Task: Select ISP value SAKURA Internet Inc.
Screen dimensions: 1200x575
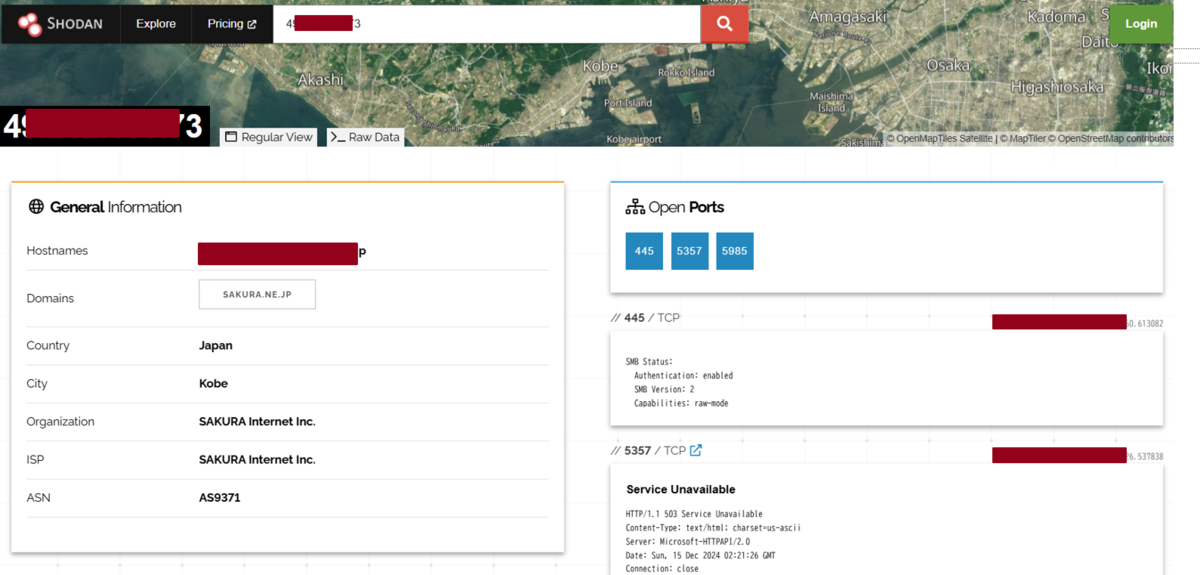Action: (257, 459)
